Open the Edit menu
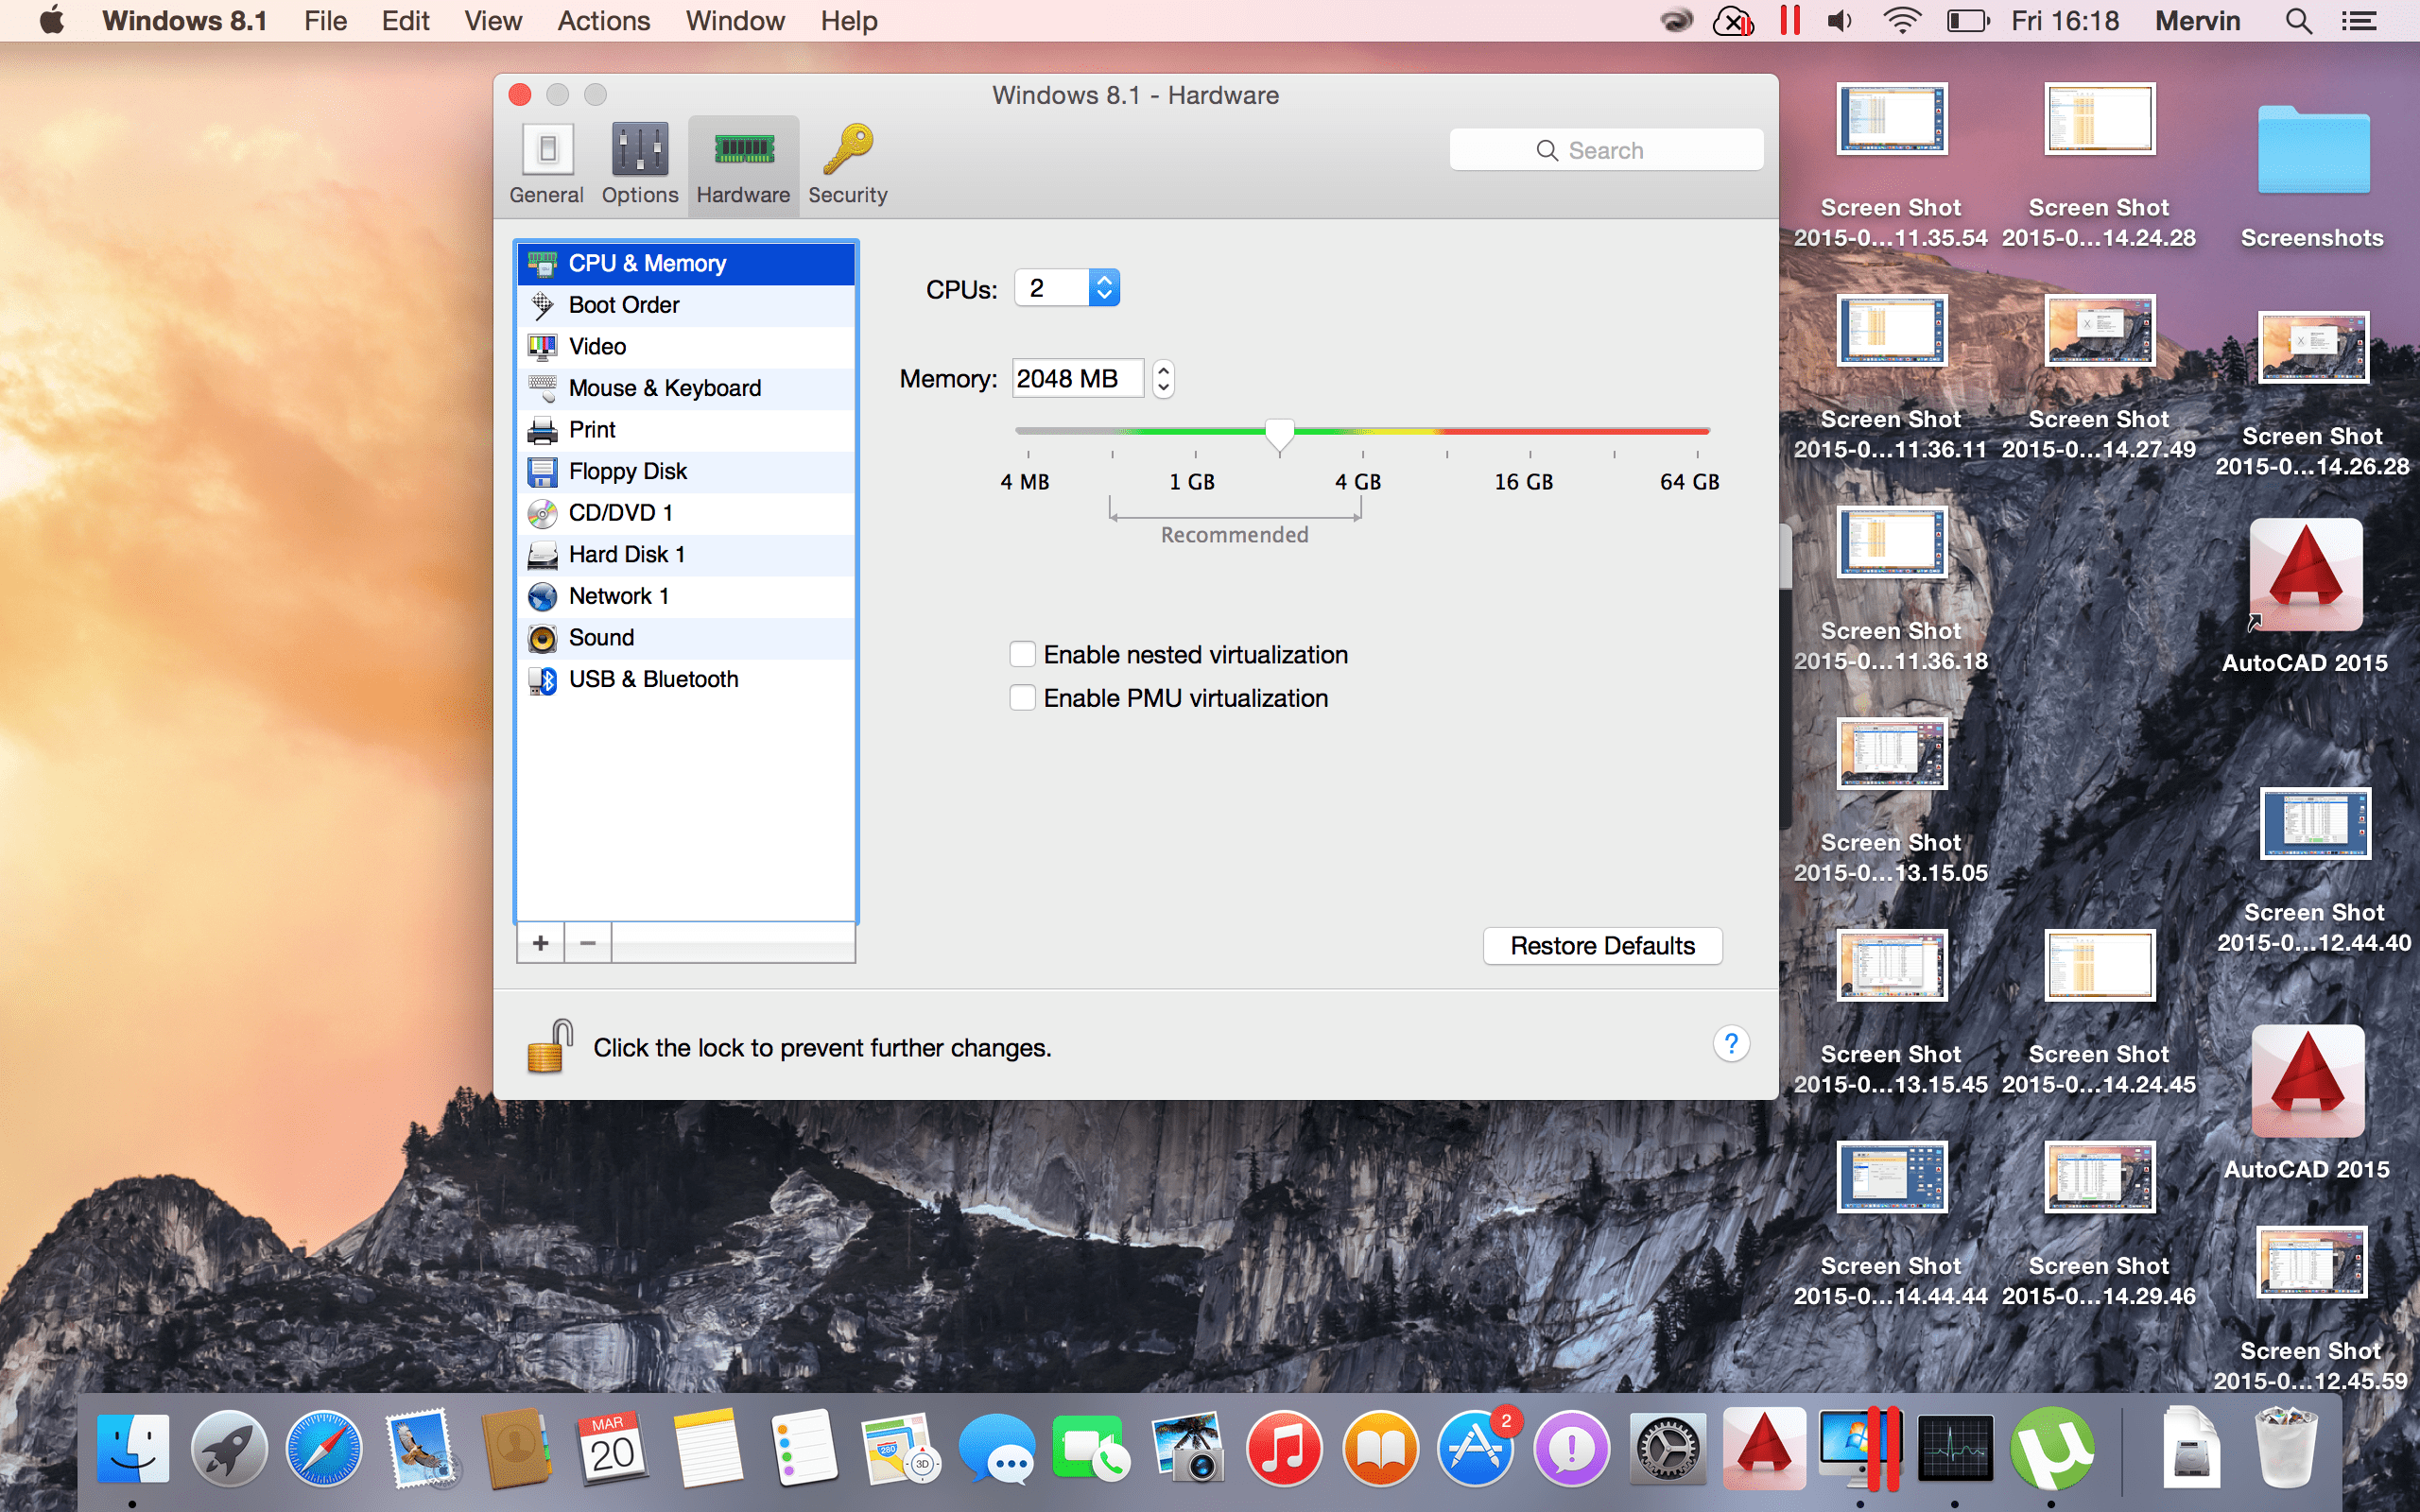The width and height of the screenshot is (2420, 1512). pyautogui.click(x=405, y=21)
